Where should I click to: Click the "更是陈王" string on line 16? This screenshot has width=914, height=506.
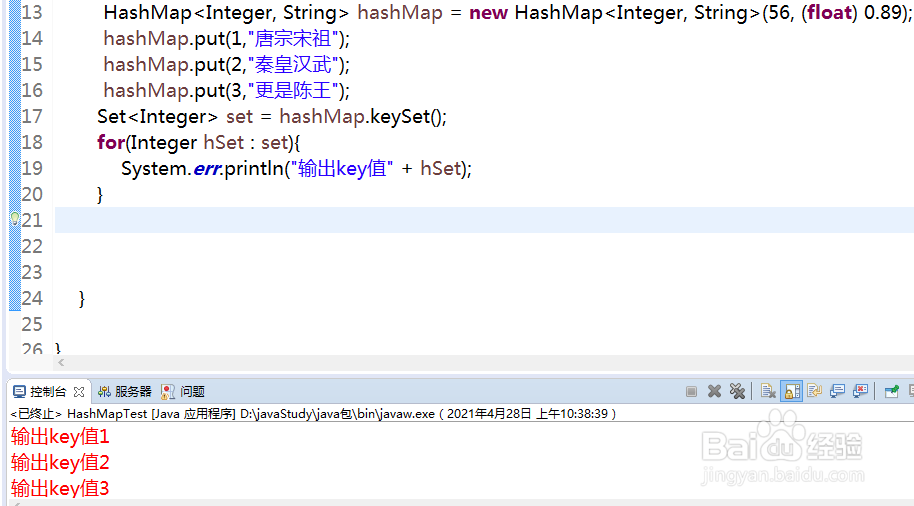point(294,90)
